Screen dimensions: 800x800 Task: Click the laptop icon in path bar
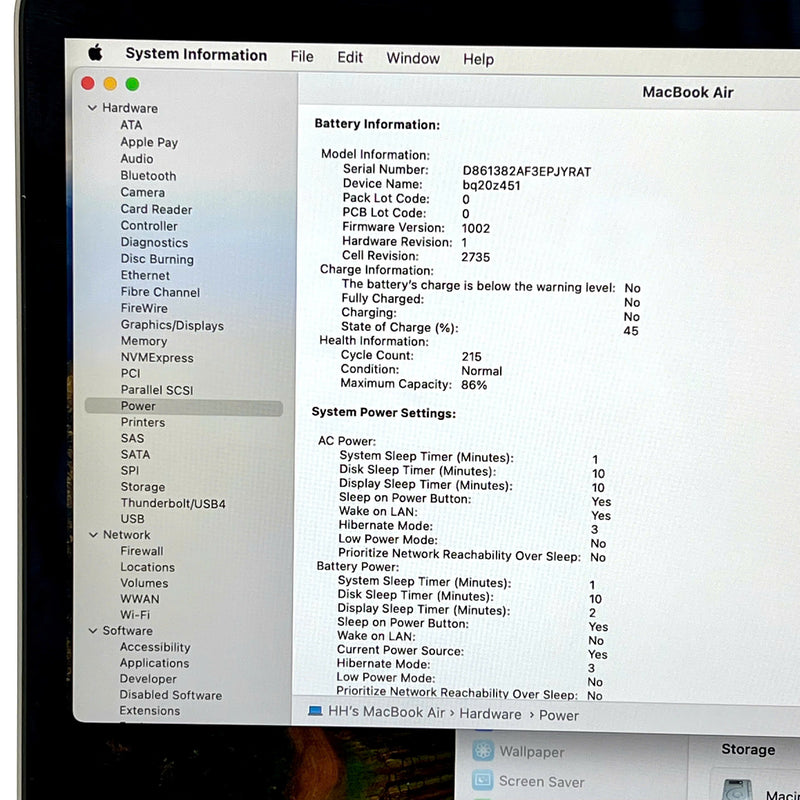click(315, 712)
